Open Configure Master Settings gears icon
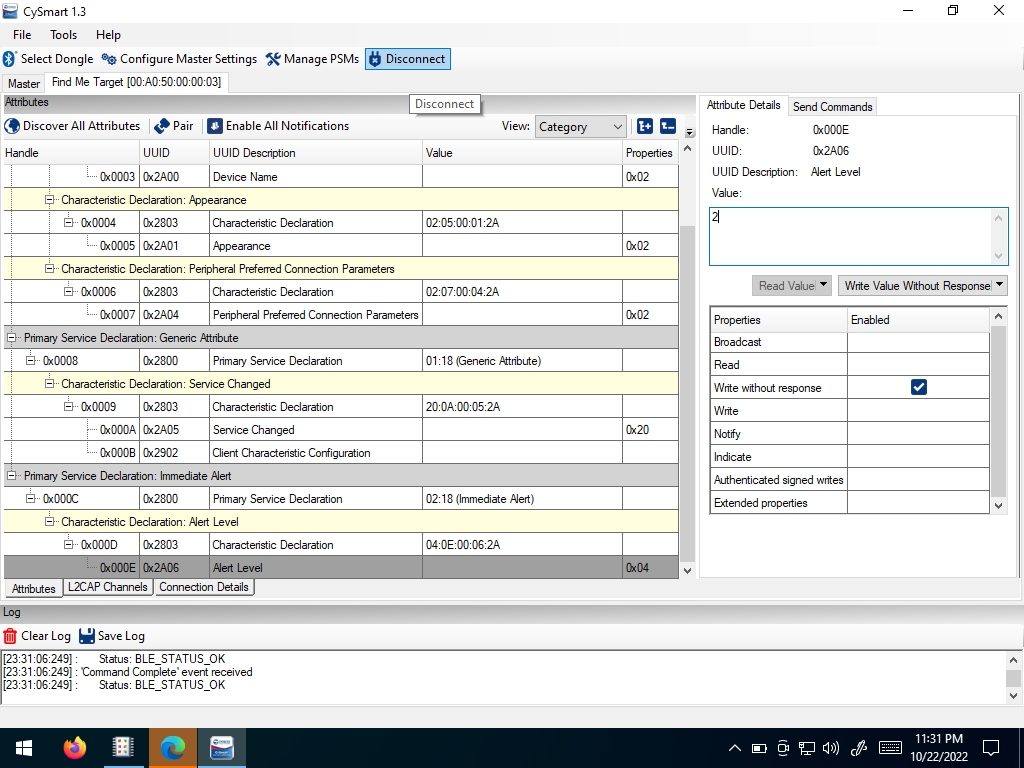This screenshot has width=1024, height=768. 109,59
